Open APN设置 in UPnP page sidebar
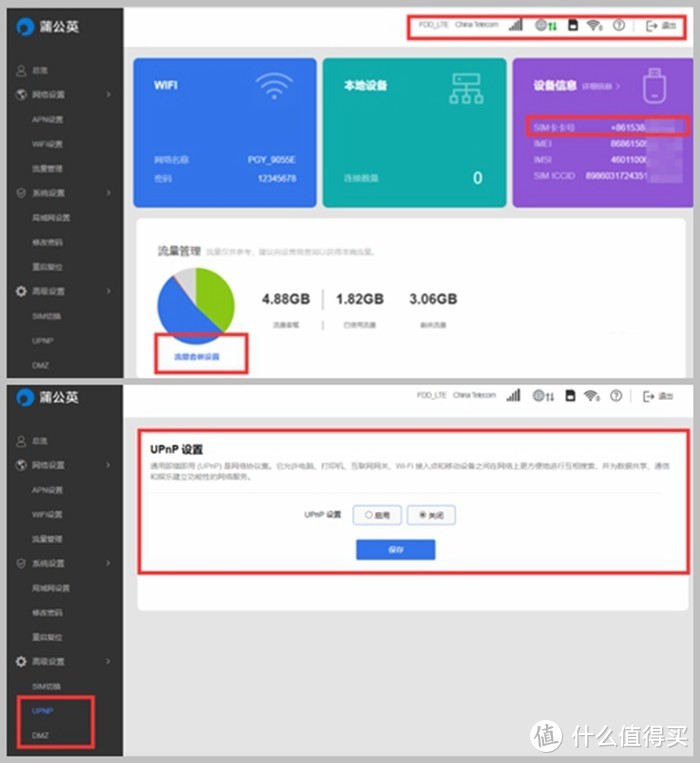This screenshot has width=700, height=763. click(48, 490)
